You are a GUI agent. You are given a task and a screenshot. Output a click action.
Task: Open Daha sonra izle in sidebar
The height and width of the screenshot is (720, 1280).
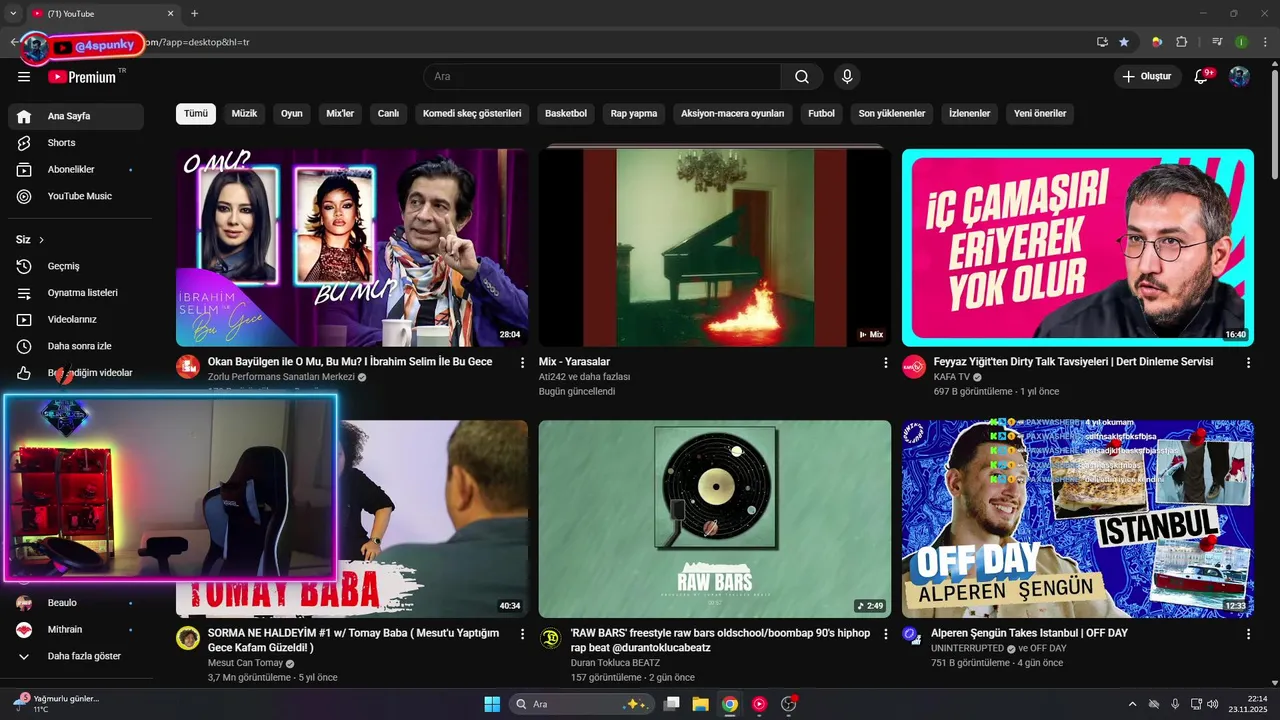coord(76,346)
